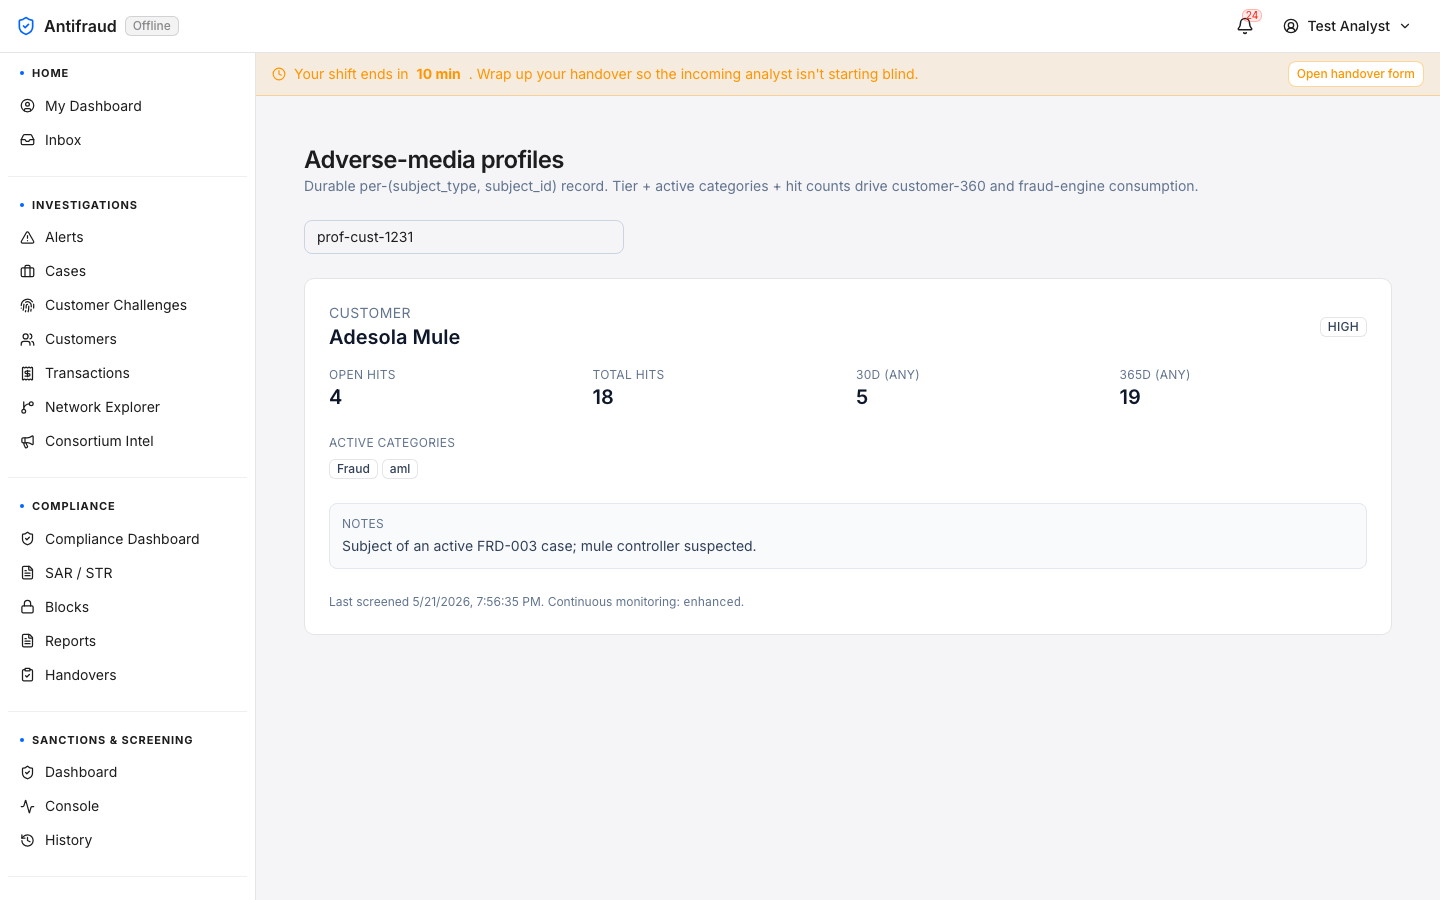Click the Test Analyst user menu button
Image resolution: width=1440 pixels, height=900 pixels.
click(x=1347, y=26)
